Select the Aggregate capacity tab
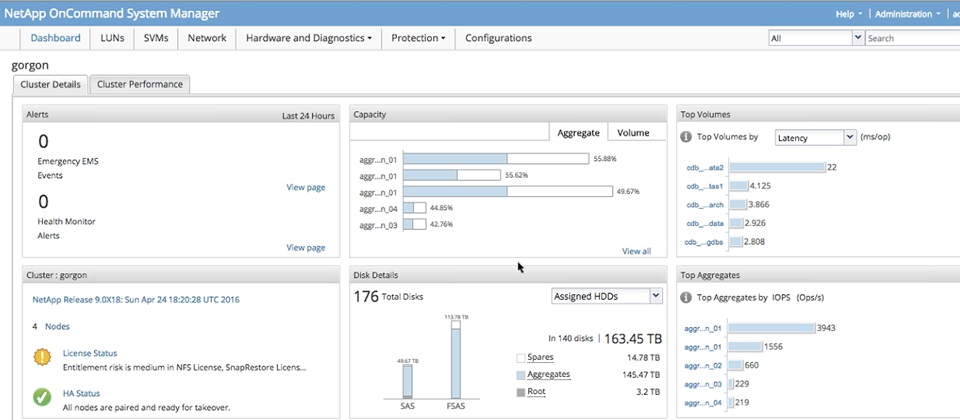The width and height of the screenshot is (960, 420). pyautogui.click(x=577, y=132)
